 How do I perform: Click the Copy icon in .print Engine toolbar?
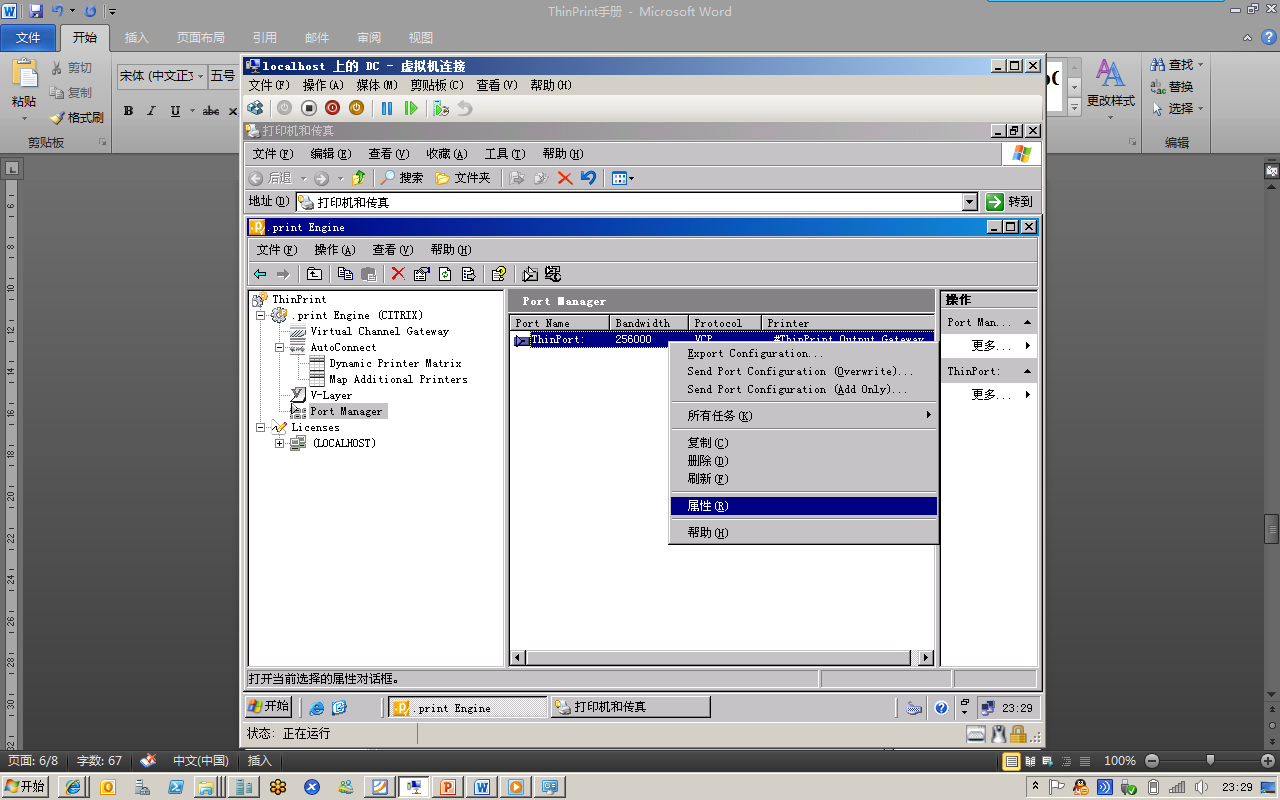(346, 274)
